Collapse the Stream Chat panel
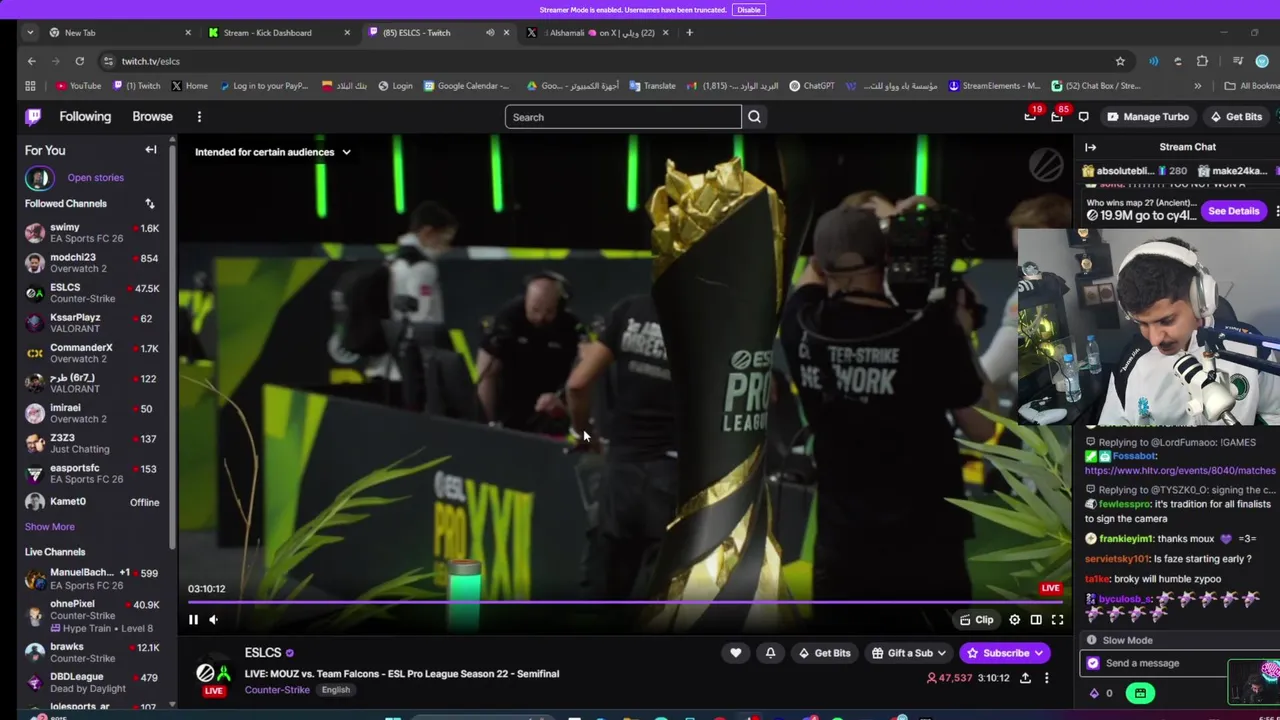The image size is (1280, 720). coord(1091,147)
